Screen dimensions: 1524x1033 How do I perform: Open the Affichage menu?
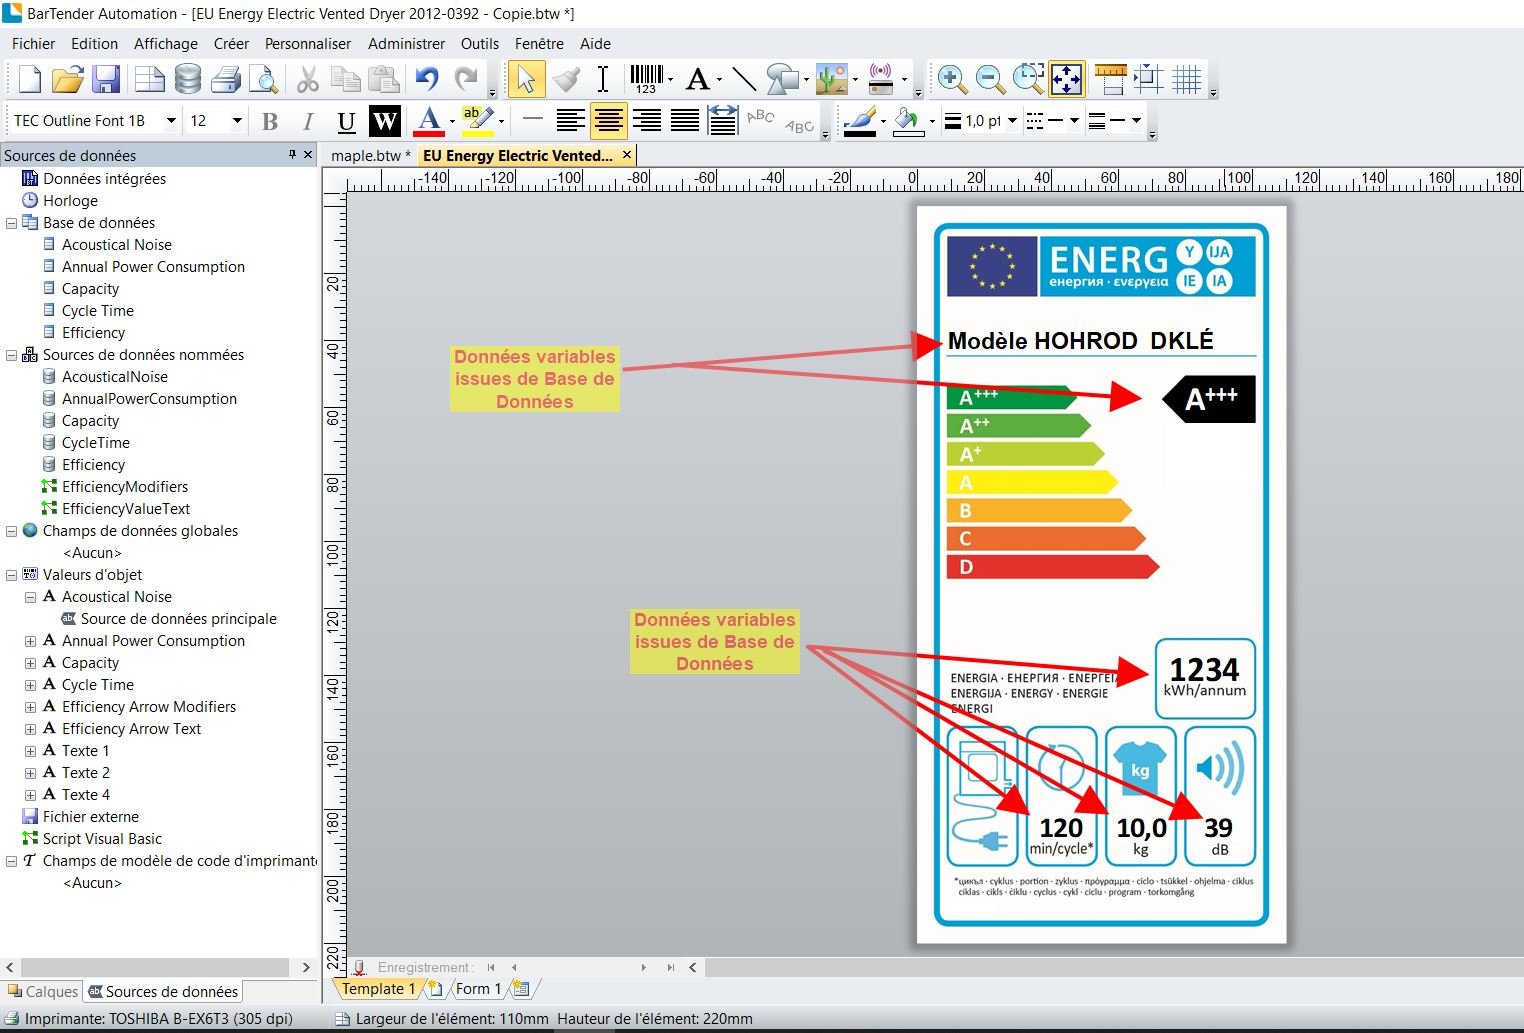tap(166, 44)
